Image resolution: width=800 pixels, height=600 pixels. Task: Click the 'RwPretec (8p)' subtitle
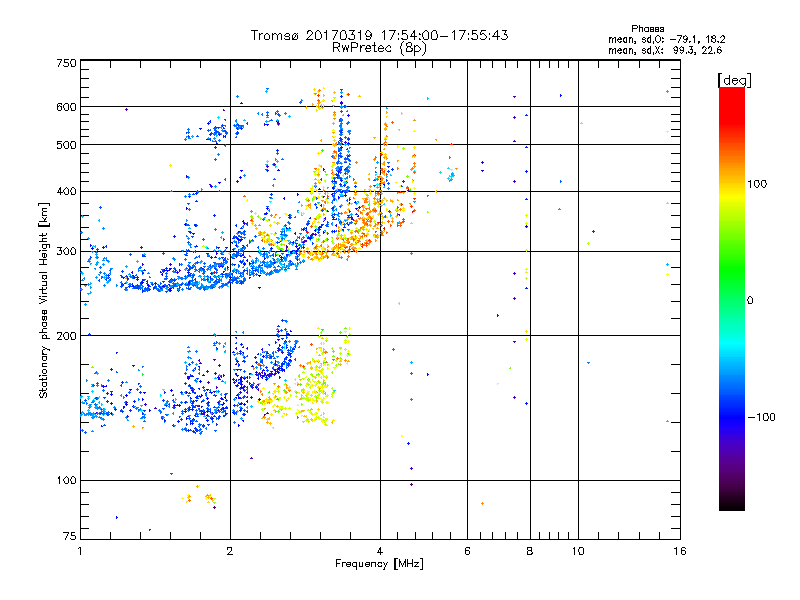pos(379,48)
